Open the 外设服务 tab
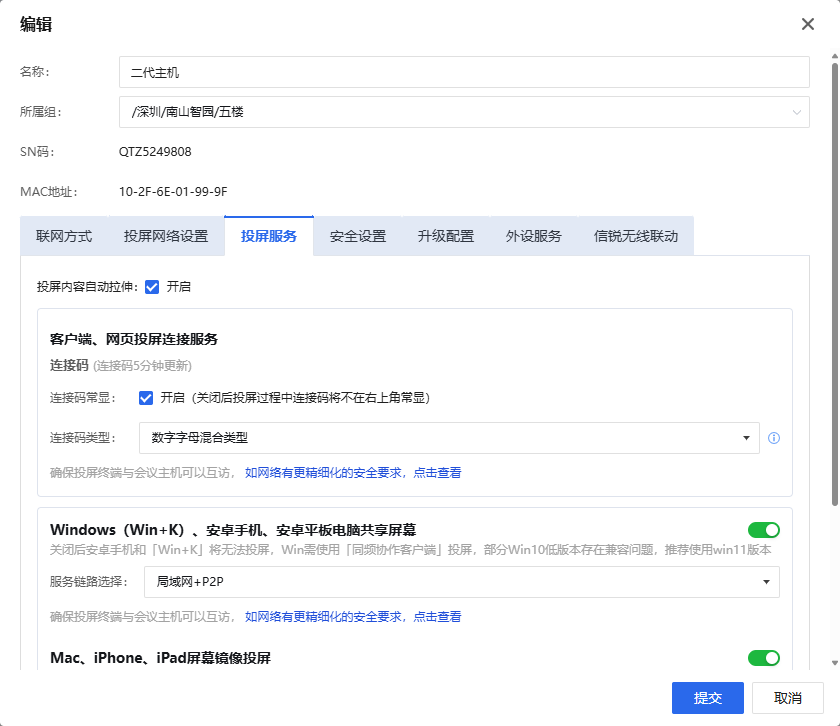 (534, 237)
